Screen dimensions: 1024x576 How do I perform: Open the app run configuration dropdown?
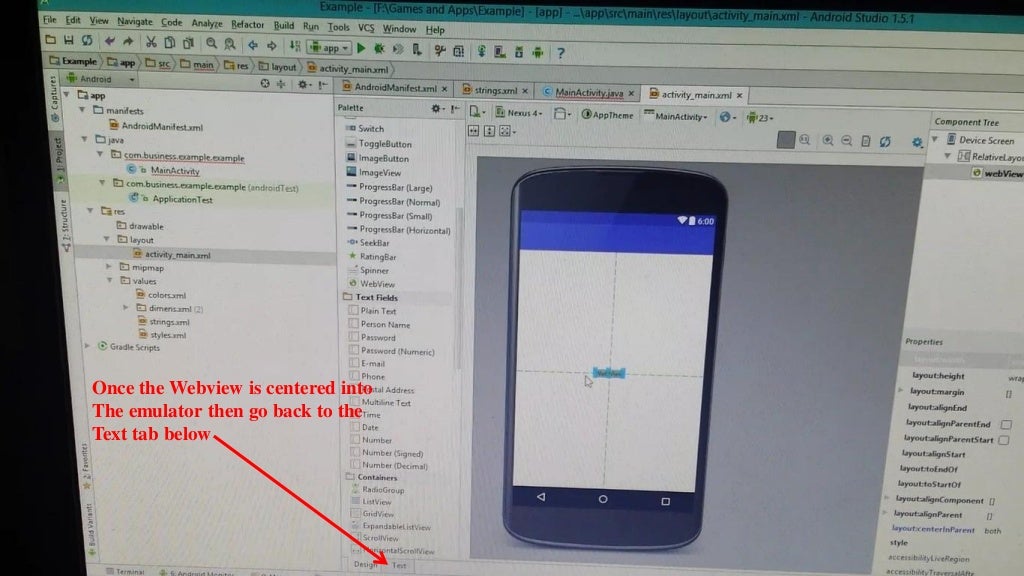click(330, 48)
